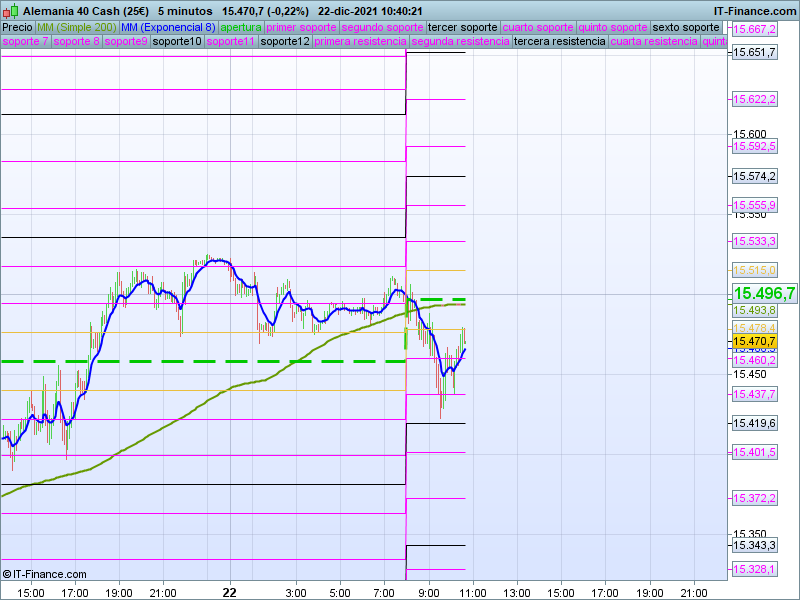The image size is (800, 600).
Task: Click the bold 22 date marker
Action: (230, 592)
